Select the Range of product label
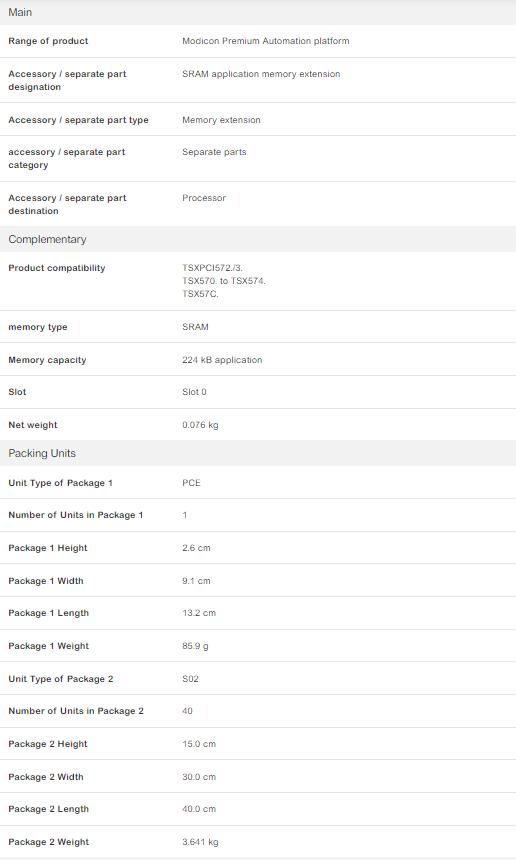 [x=48, y=41]
